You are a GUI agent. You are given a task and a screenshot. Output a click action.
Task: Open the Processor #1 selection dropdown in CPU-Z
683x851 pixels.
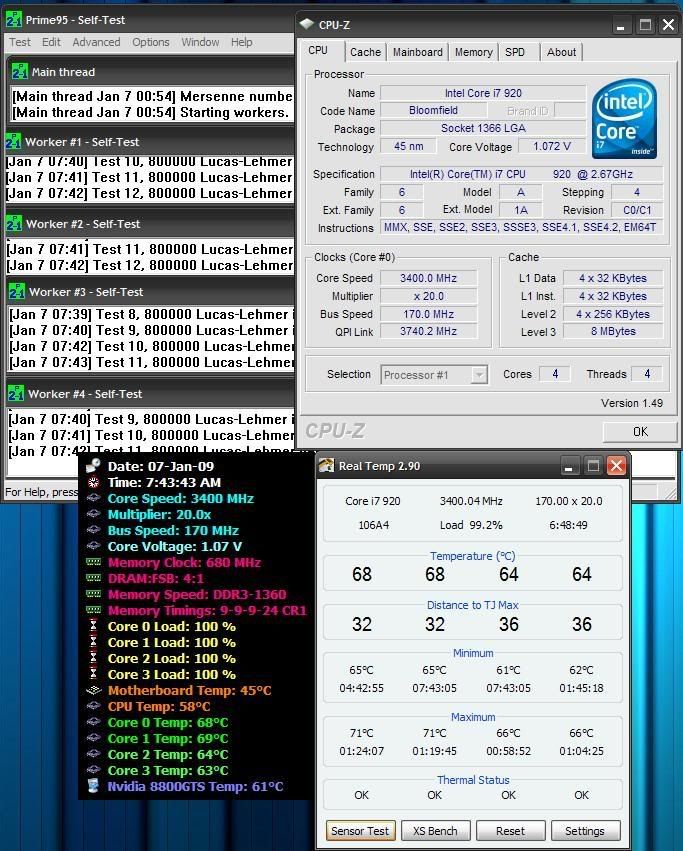point(479,374)
